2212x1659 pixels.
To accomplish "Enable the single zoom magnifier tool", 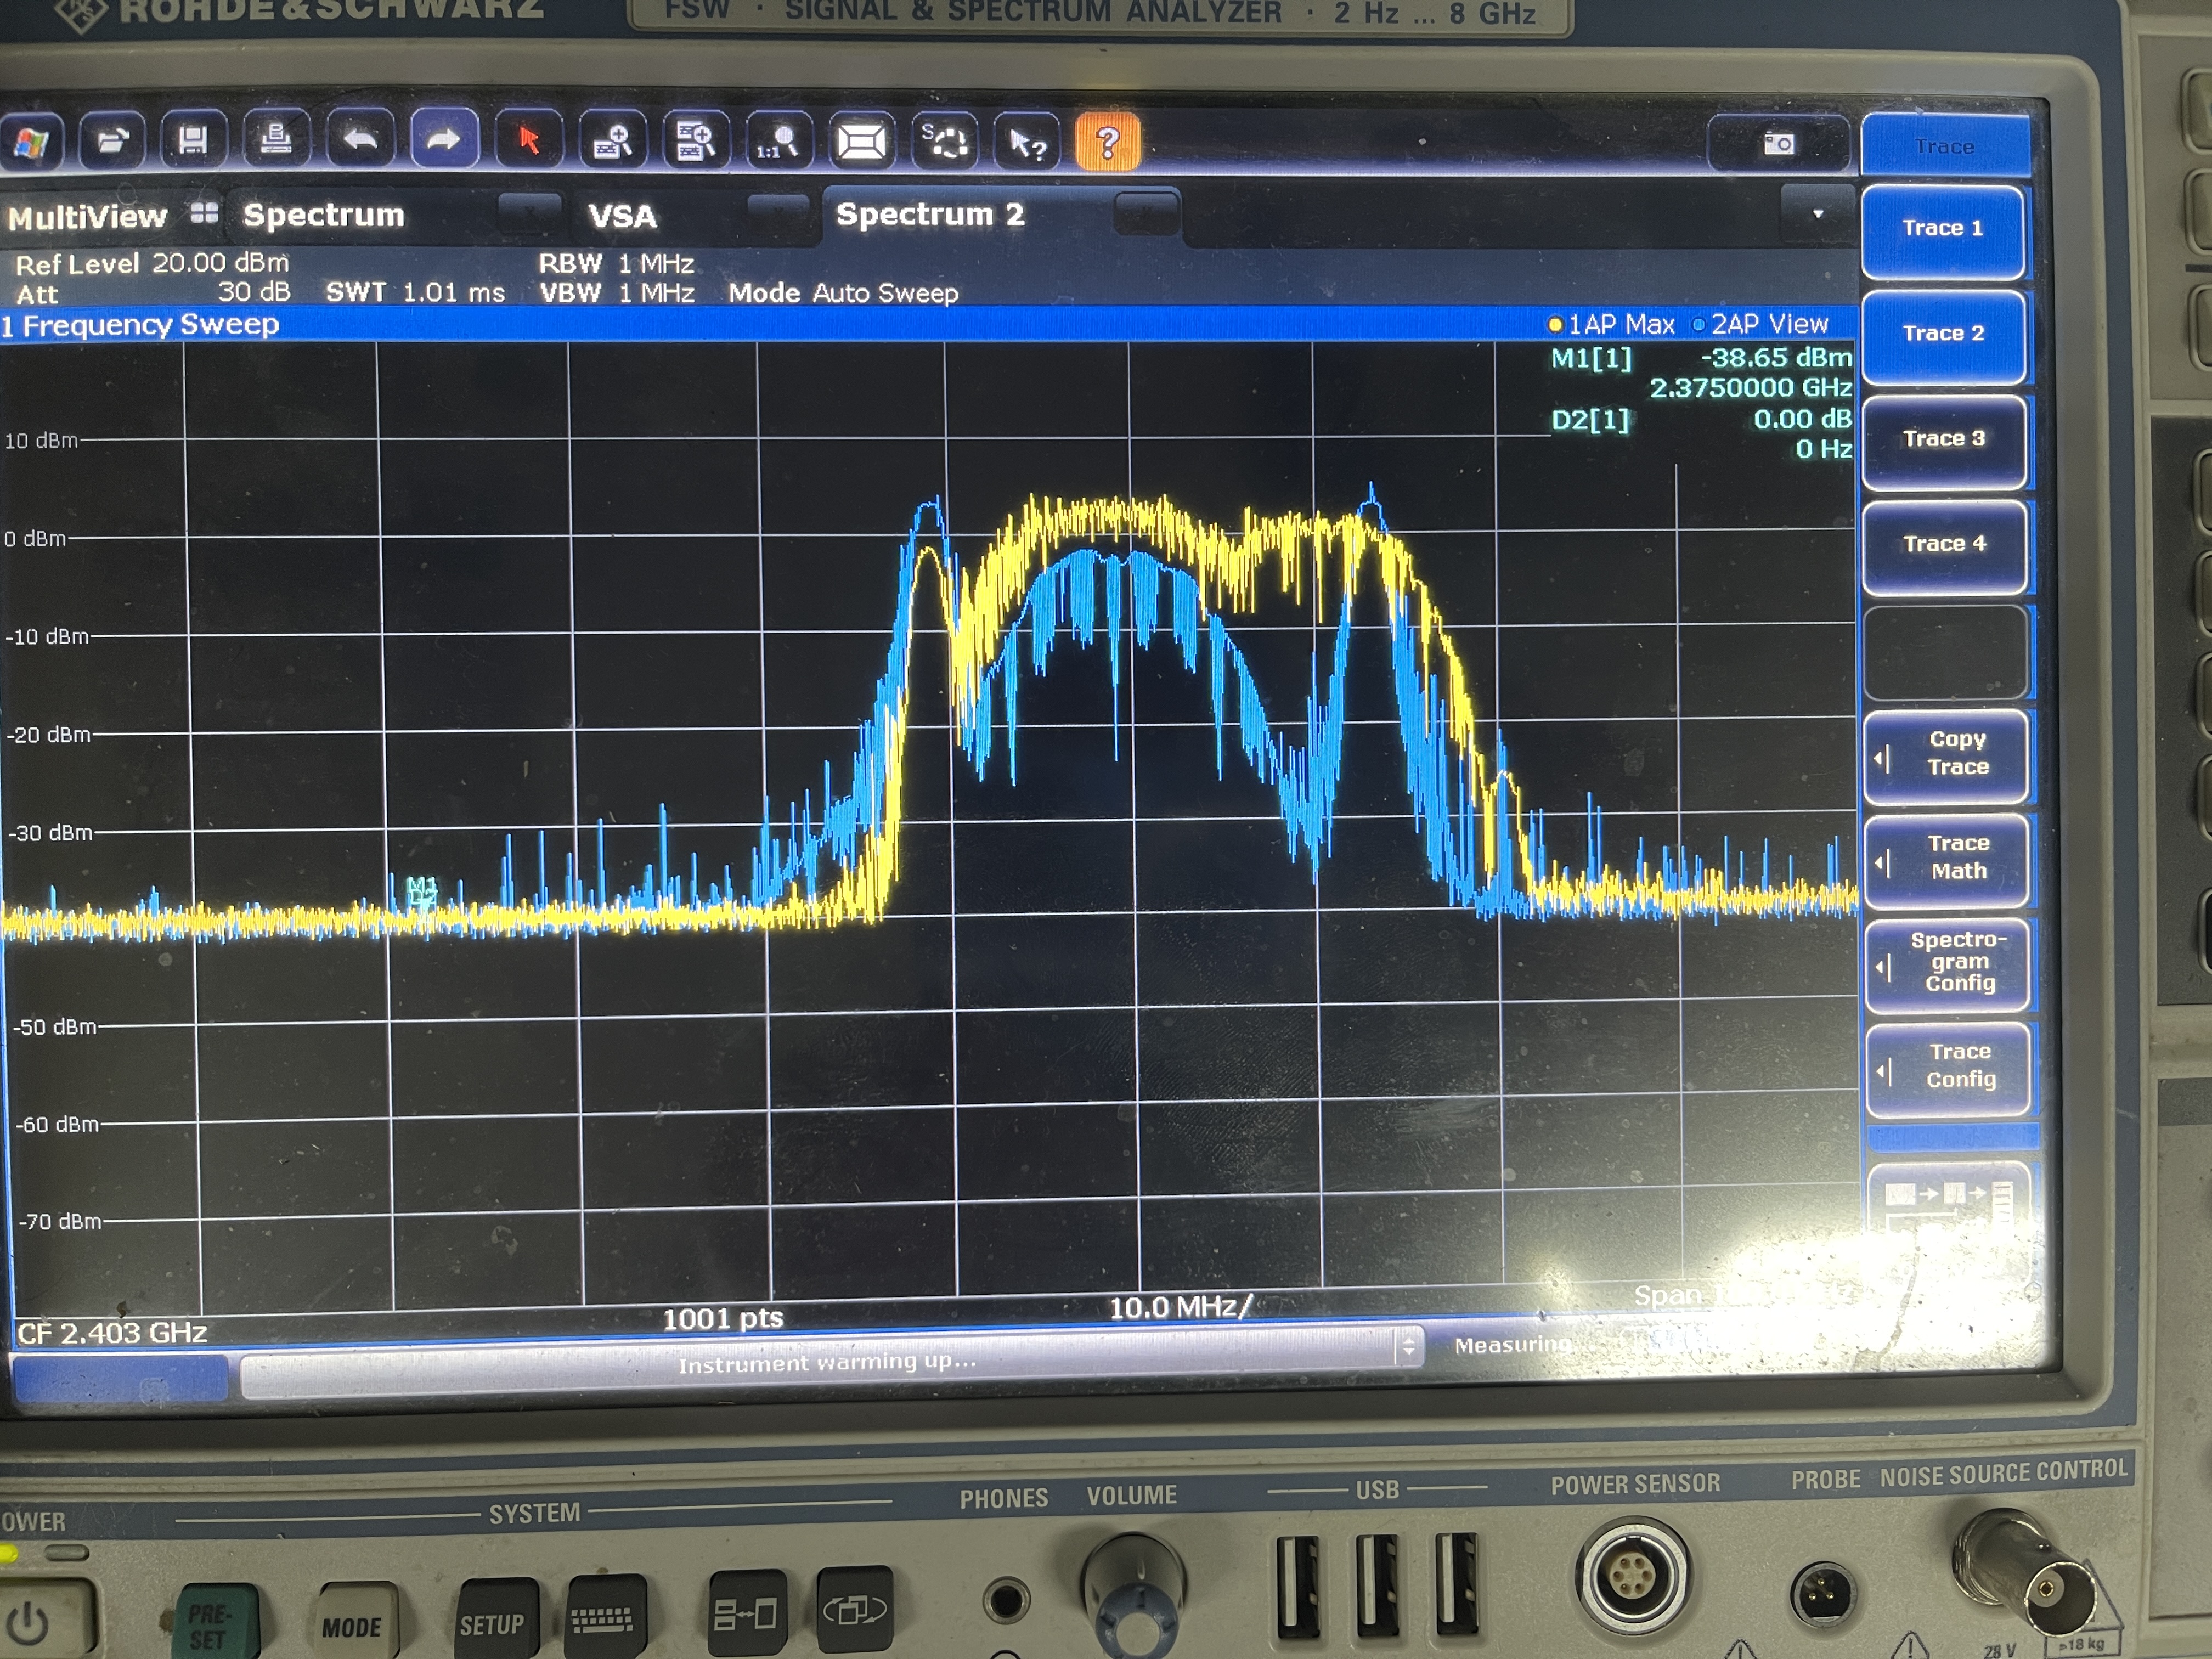I will point(612,140).
